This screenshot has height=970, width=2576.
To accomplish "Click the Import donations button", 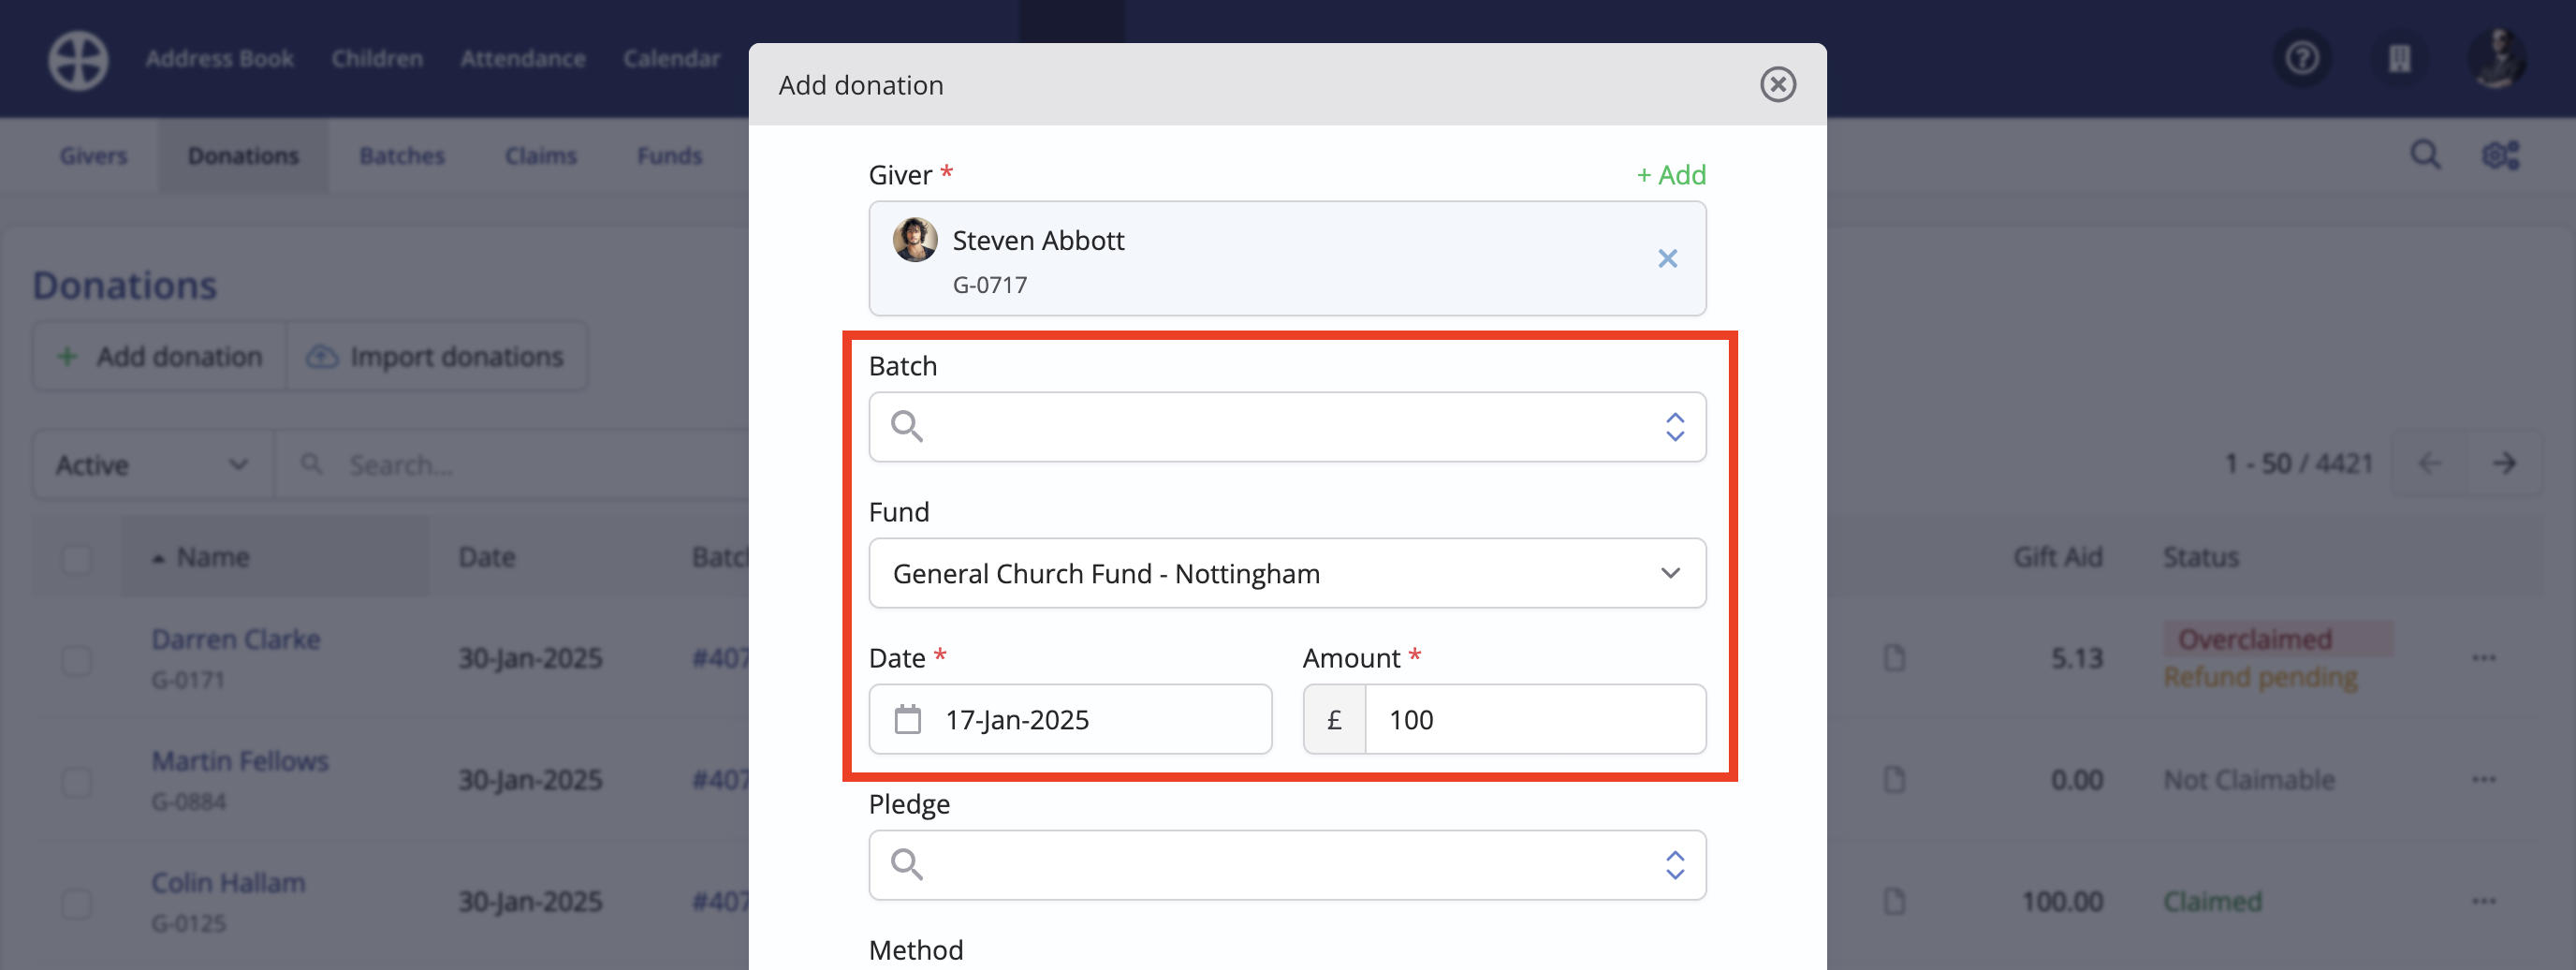I will coord(436,356).
